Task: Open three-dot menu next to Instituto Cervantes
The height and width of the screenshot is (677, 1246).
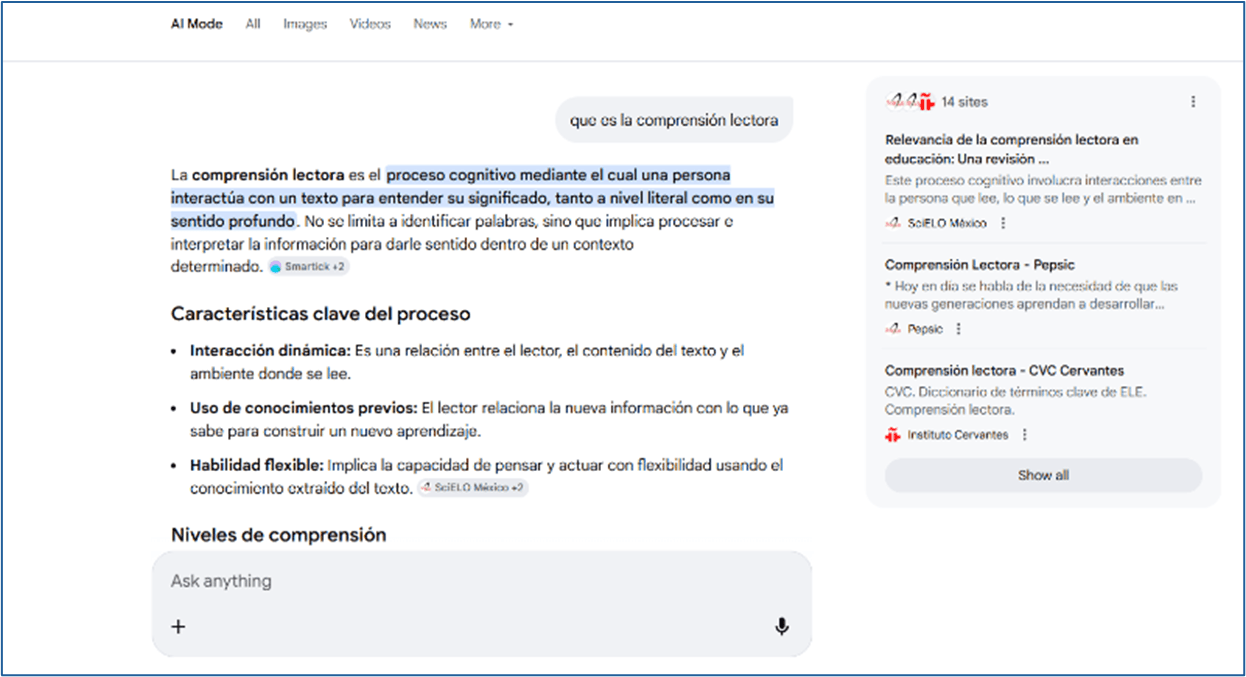Action: pyautogui.click(x=1024, y=435)
